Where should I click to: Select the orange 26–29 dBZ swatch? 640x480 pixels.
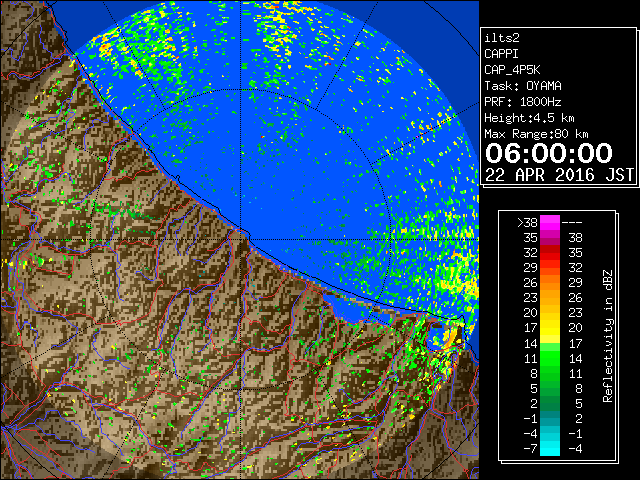(550, 283)
